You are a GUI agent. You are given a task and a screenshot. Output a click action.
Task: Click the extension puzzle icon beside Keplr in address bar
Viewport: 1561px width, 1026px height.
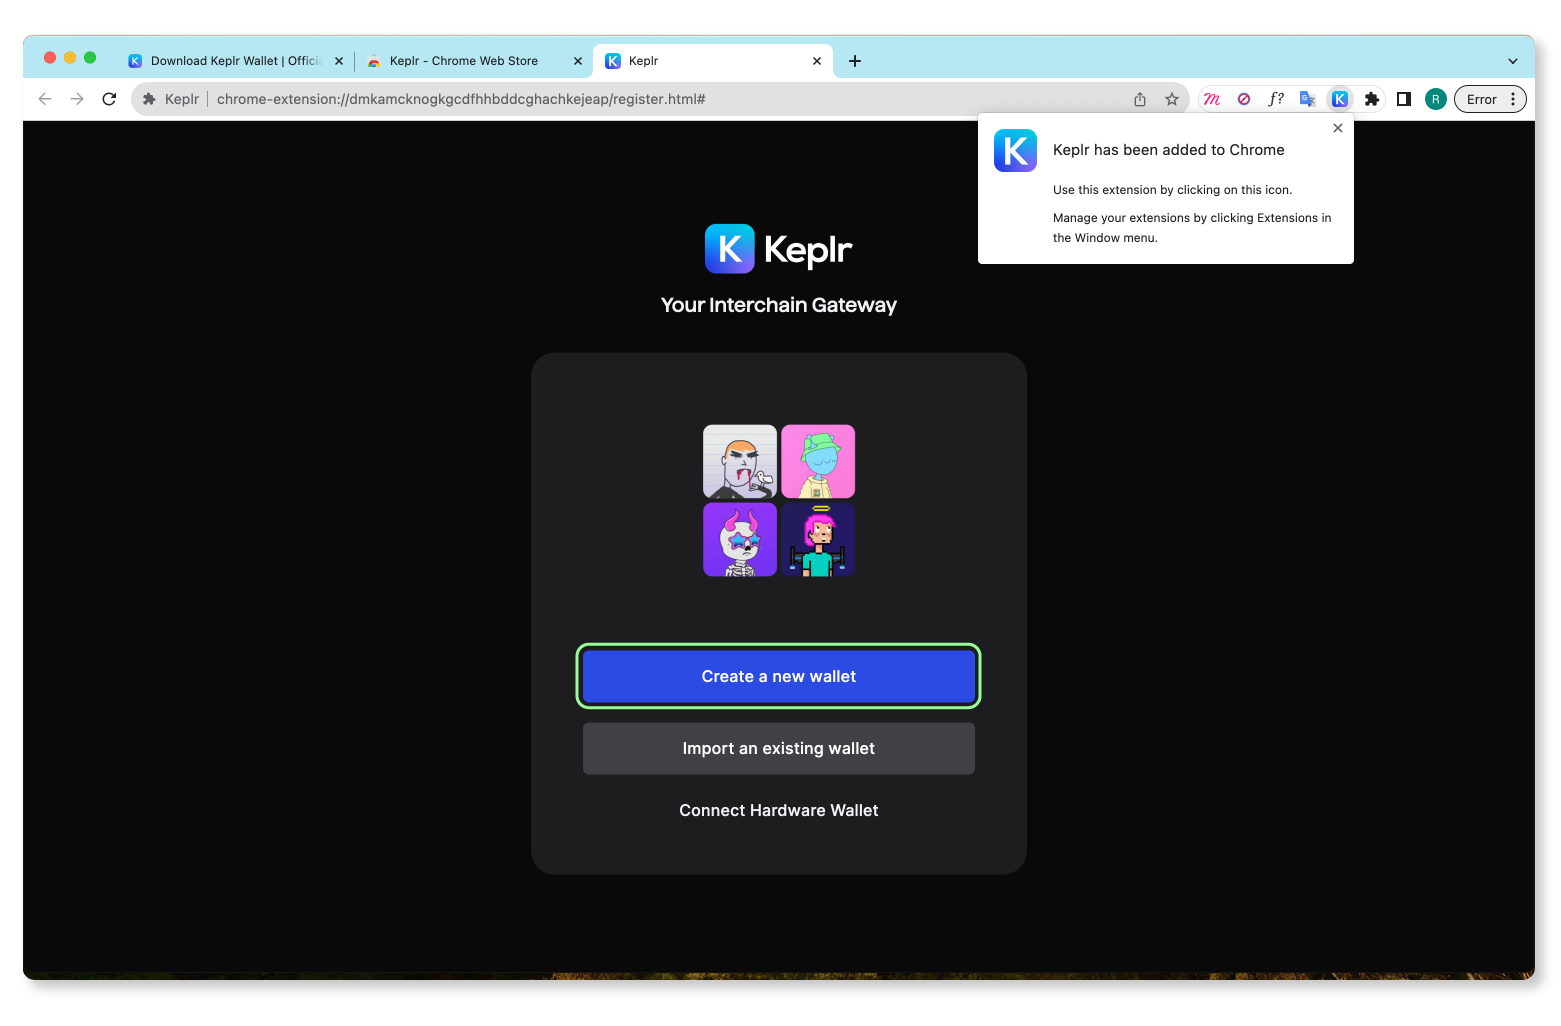[149, 99]
